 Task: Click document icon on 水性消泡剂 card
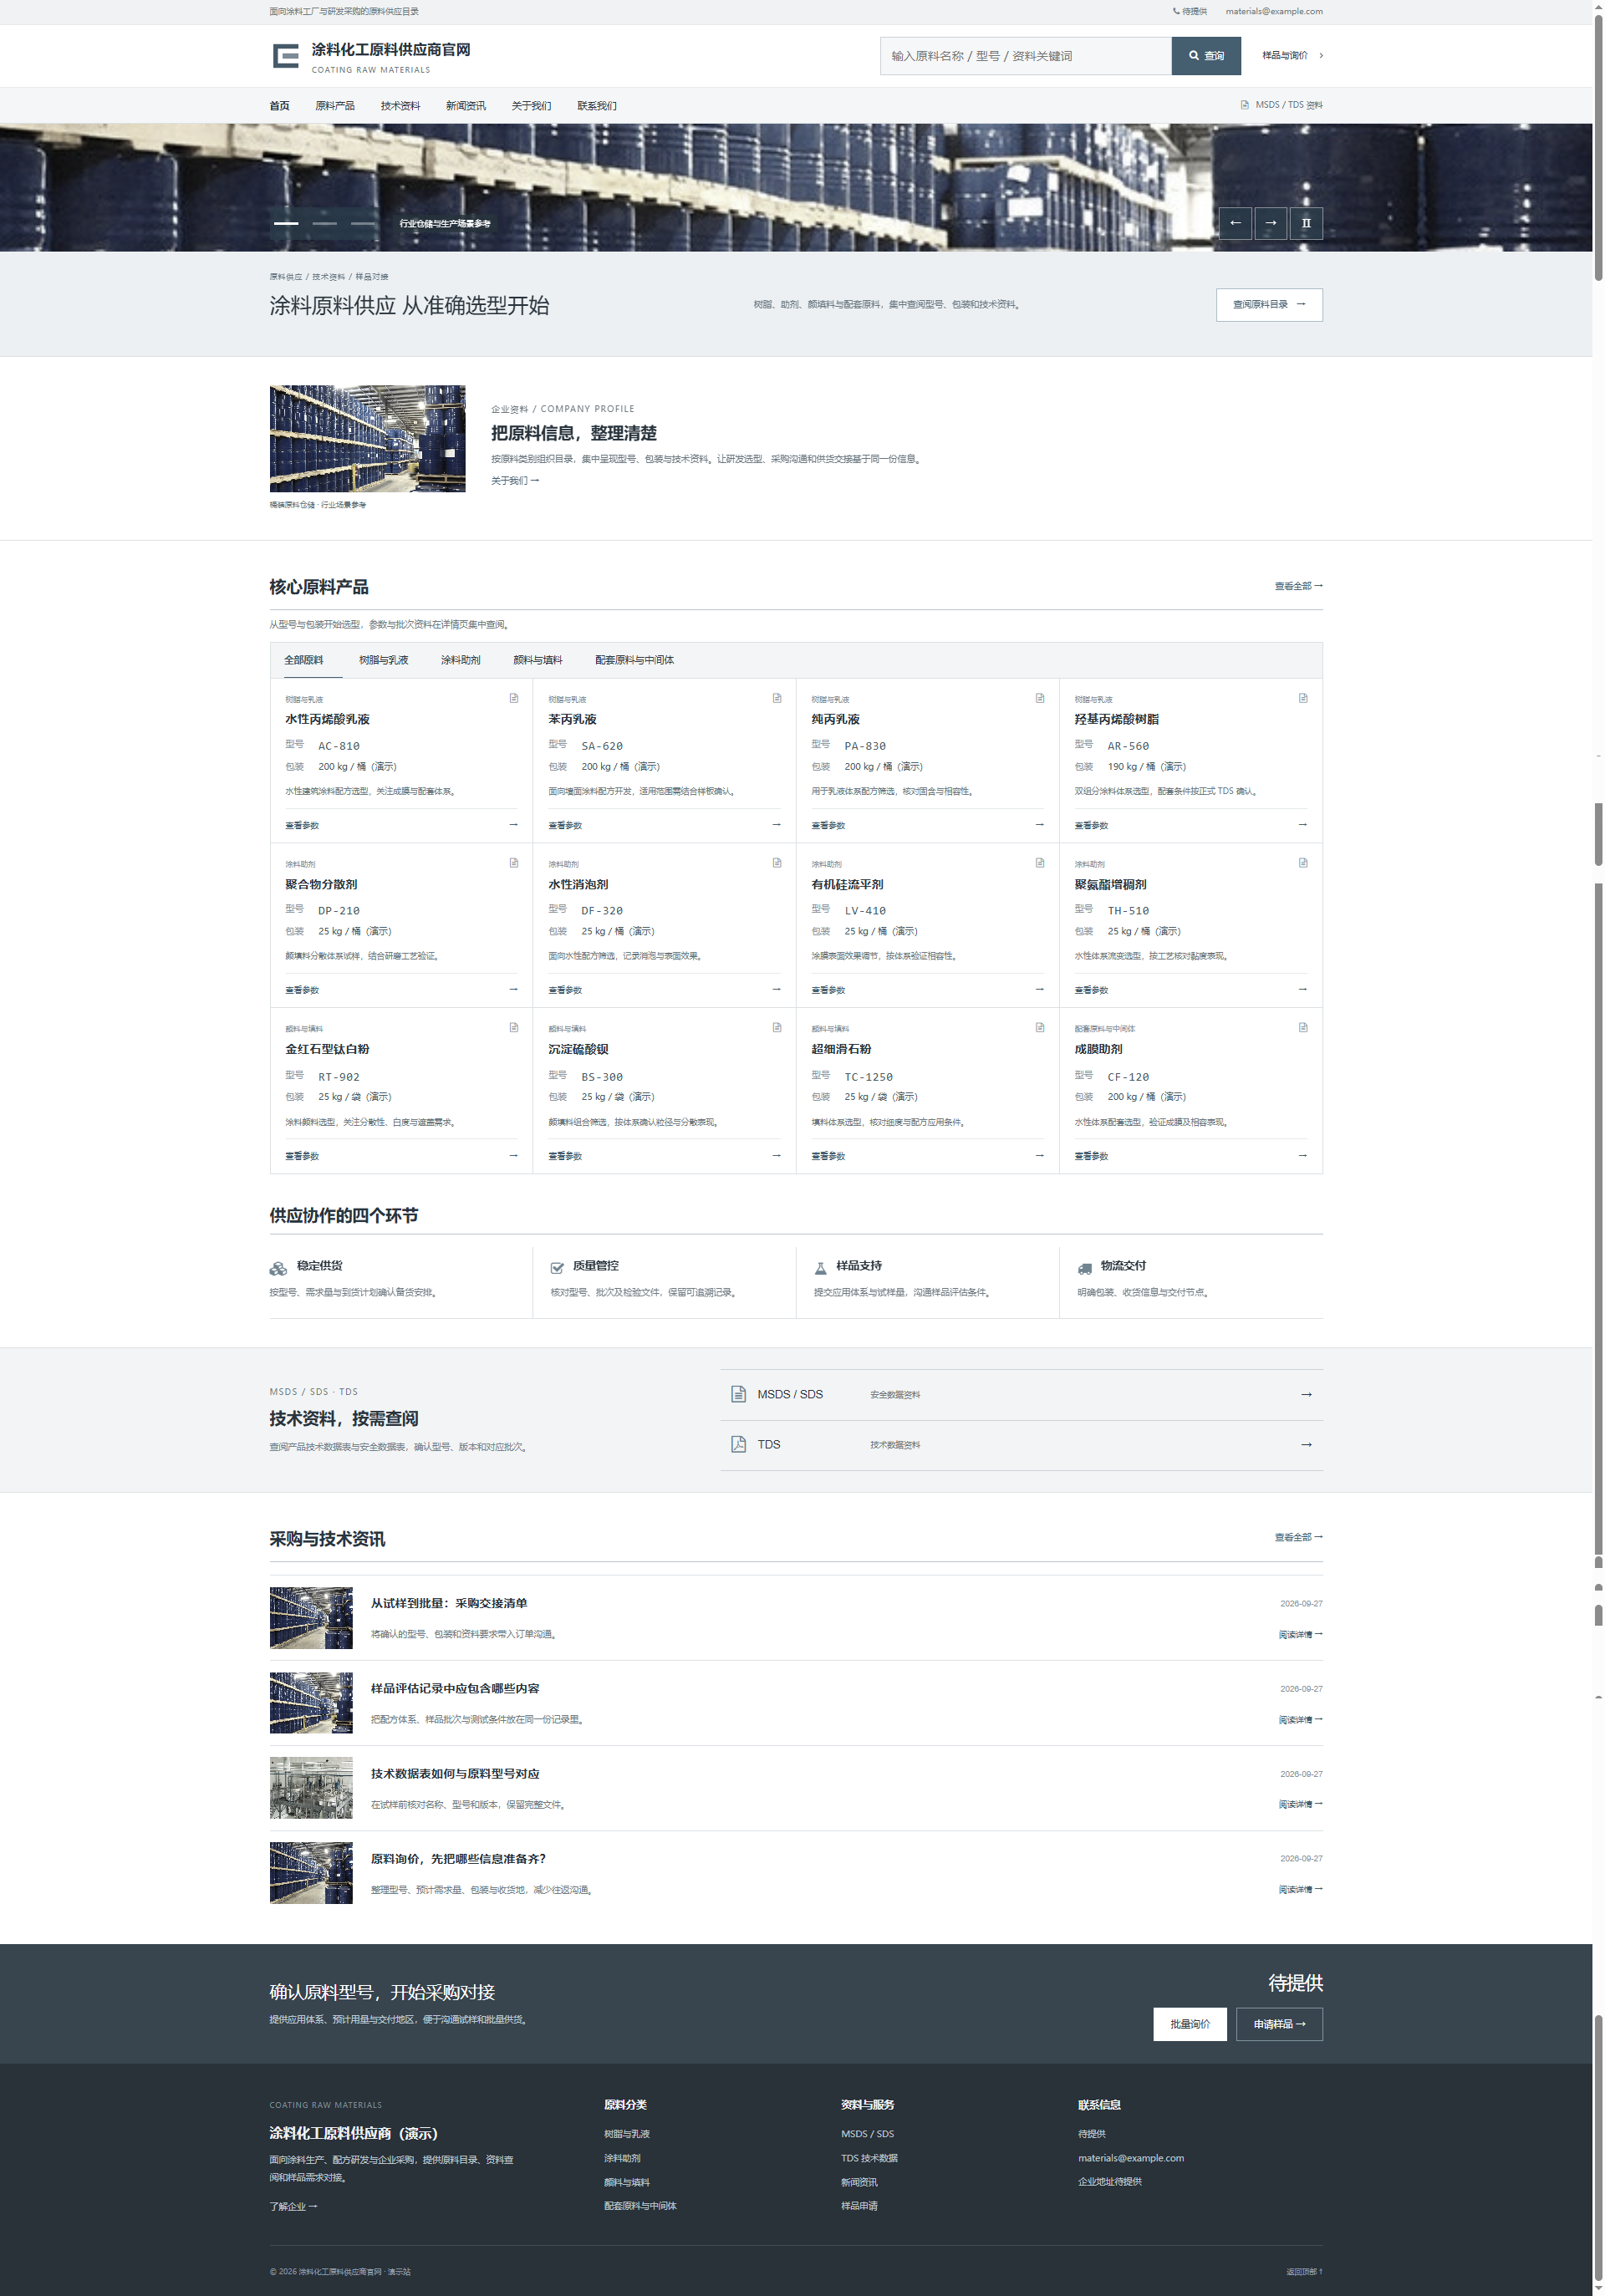tap(777, 863)
